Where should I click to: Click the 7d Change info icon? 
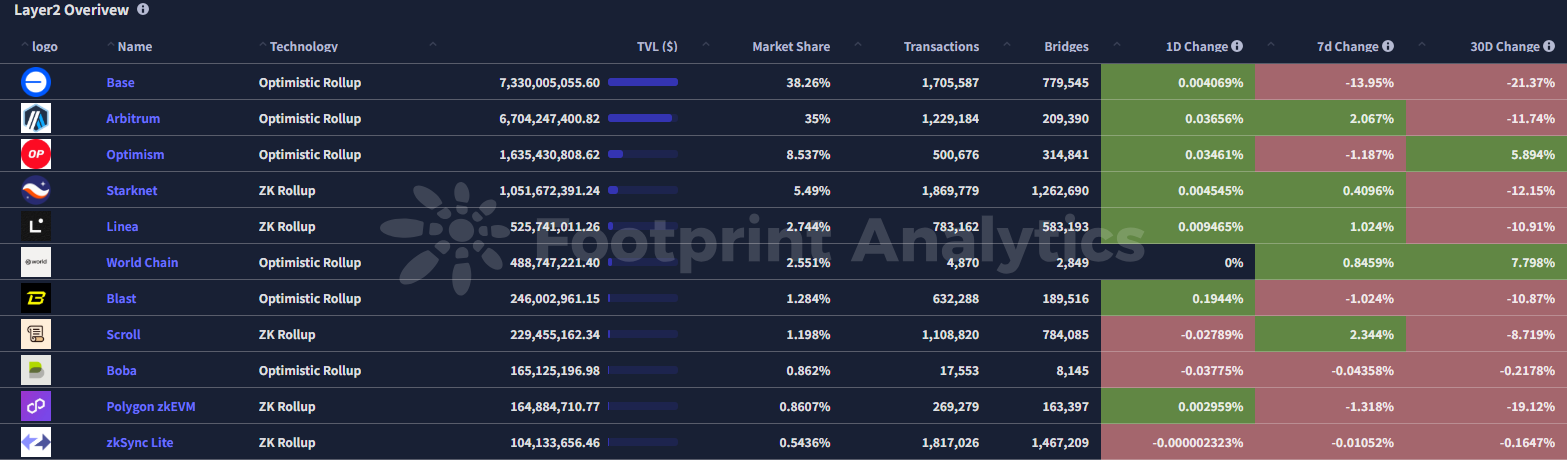coord(1388,47)
